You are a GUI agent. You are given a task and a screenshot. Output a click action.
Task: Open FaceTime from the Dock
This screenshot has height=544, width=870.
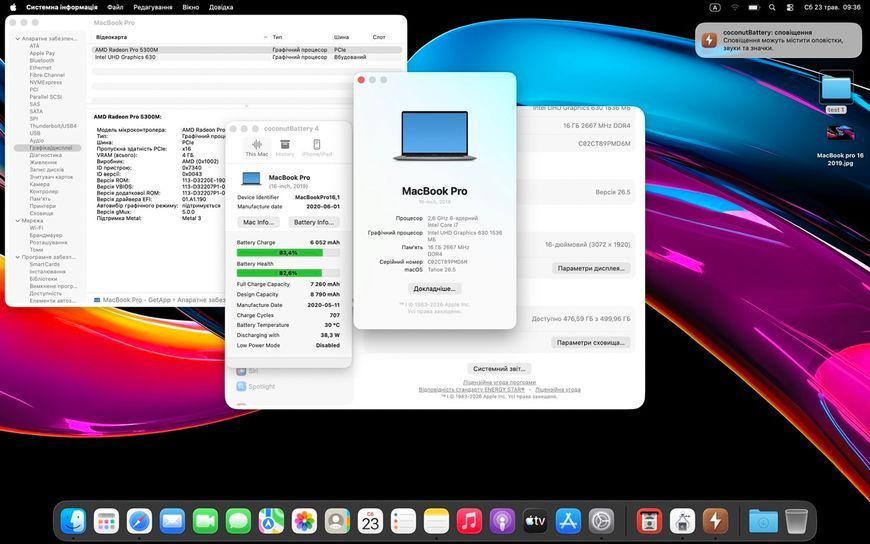tap(205, 521)
